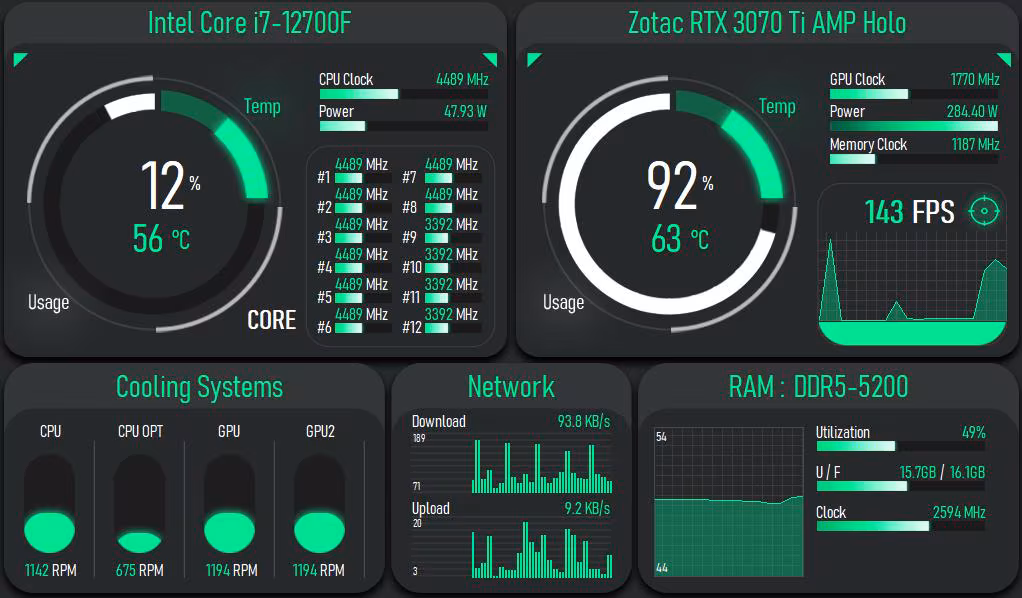Click the 4489 MHz CPU Clock value
This screenshot has height=598, width=1022.
click(x=462, y=80)
